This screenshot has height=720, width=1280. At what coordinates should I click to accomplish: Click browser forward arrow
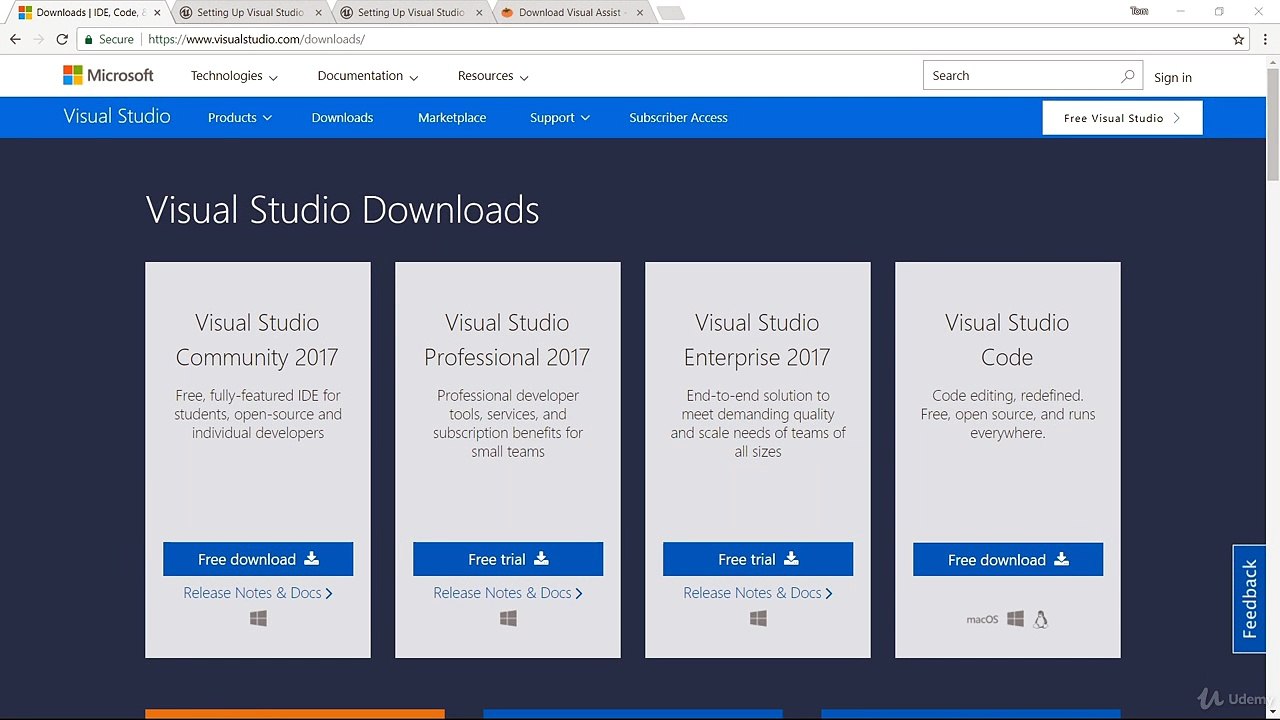(x=38, y=39)
